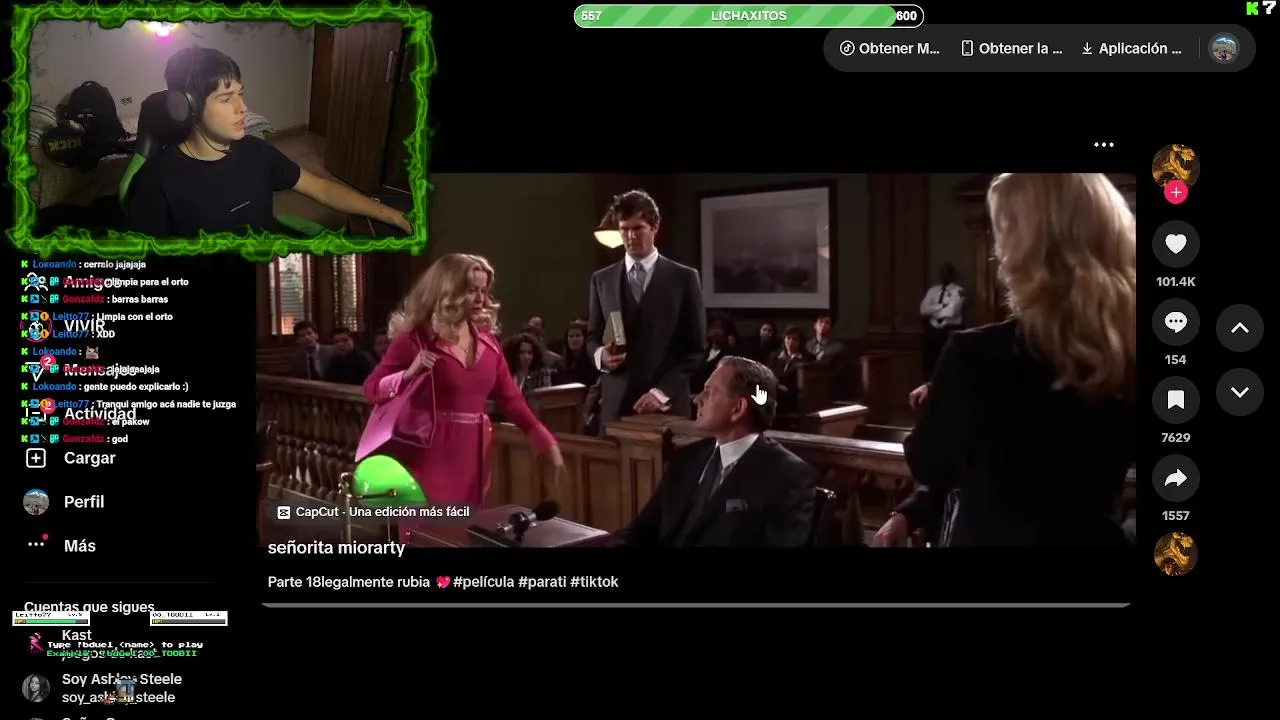Save video with bookmark icon

[x=1175, y=400]
